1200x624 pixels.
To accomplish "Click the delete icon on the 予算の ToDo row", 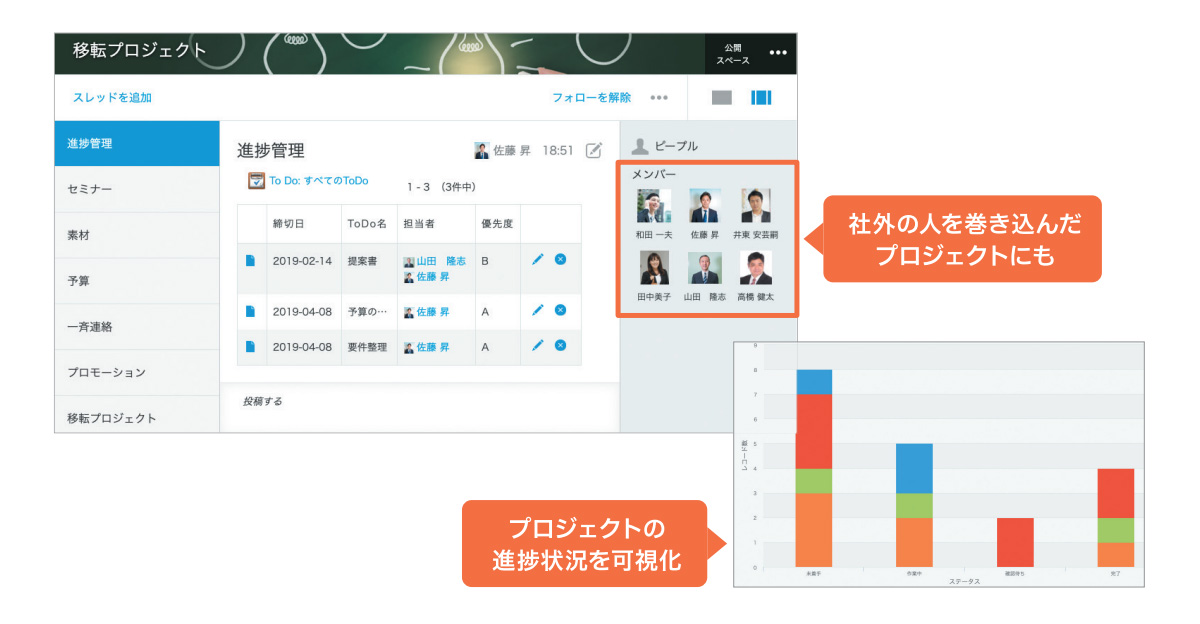I will point(561,311).
